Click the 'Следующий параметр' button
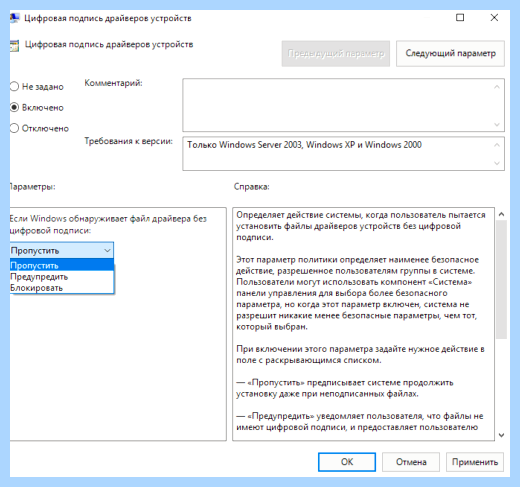This screenshot has height=487, width=520. click(450, 53)
